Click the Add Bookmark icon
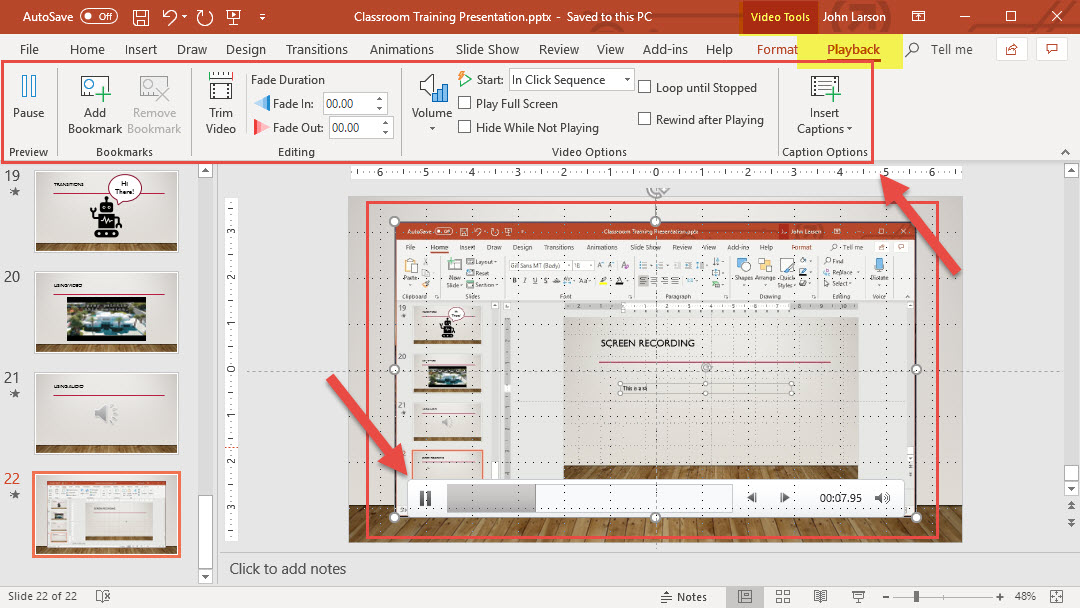 tap(95, 91)
